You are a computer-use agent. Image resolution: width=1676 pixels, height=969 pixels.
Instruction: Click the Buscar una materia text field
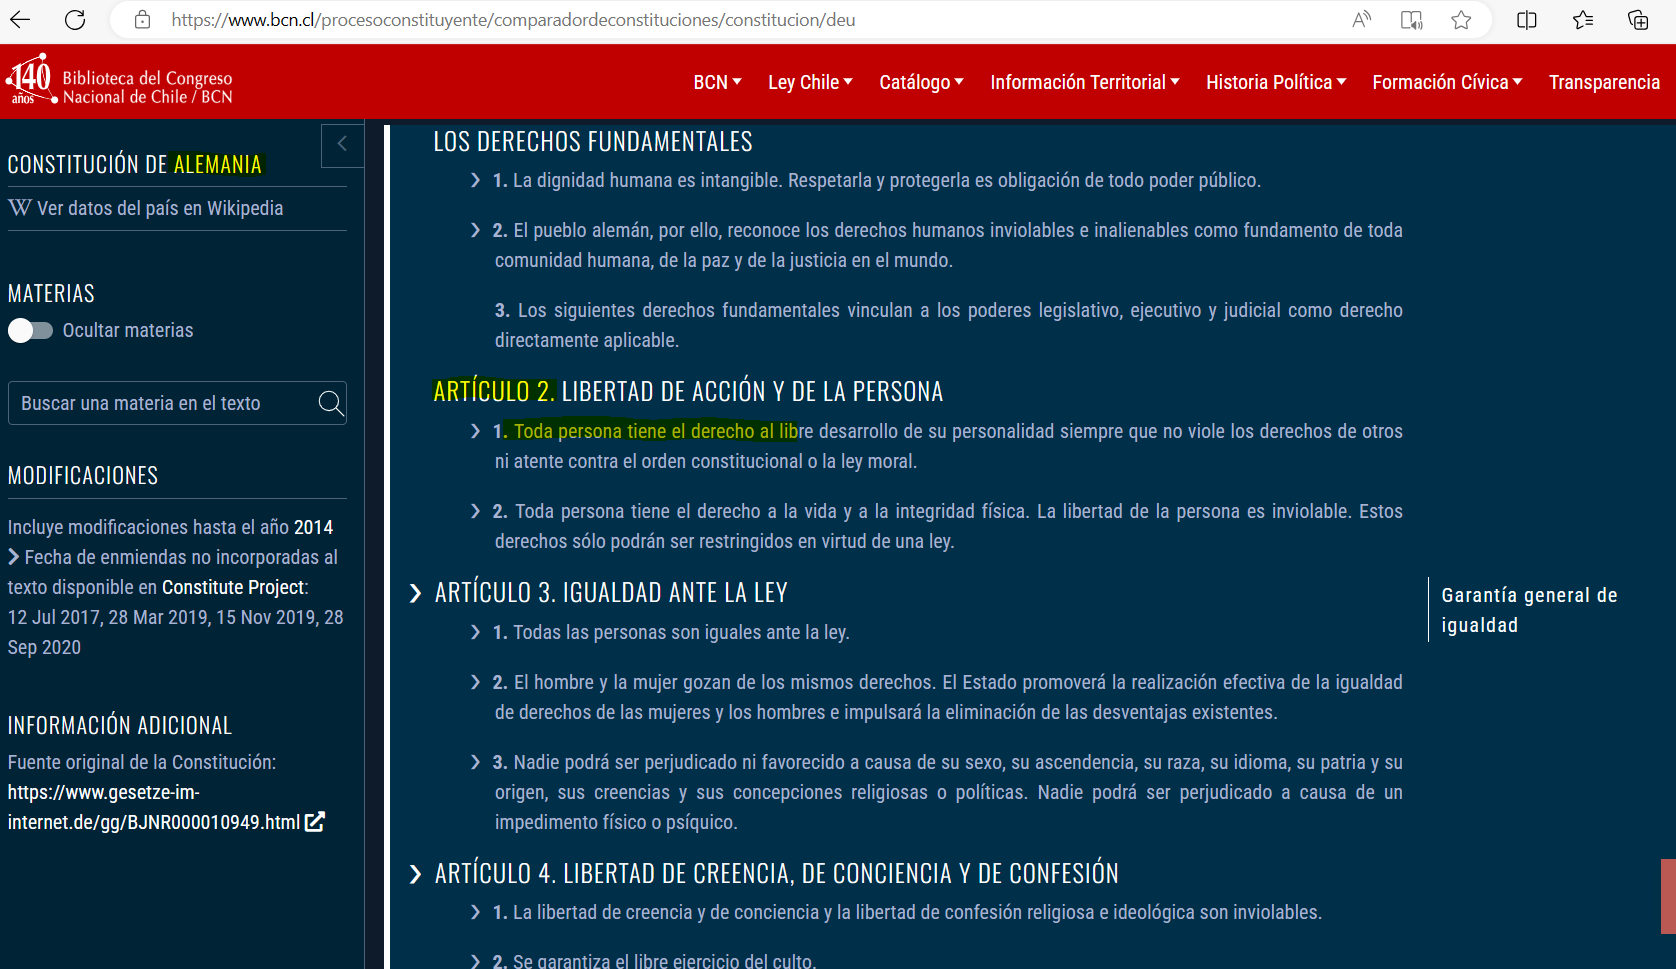click(x=160, y=403)
